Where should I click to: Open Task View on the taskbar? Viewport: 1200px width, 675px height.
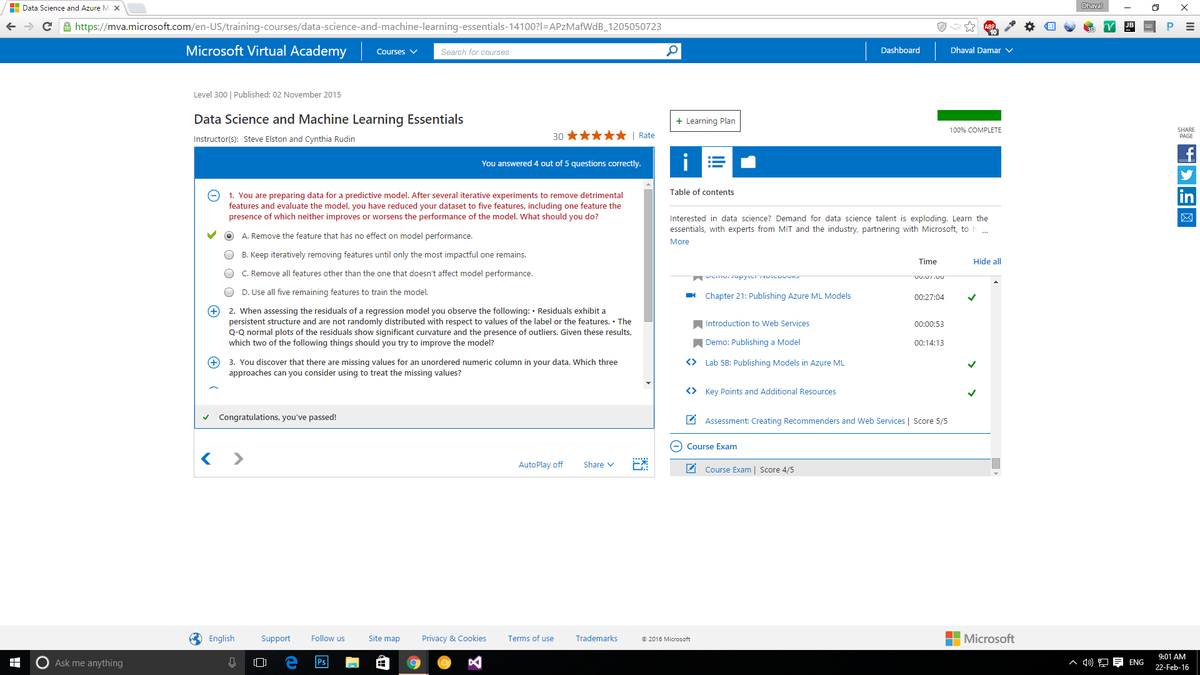tap(260, 662)
